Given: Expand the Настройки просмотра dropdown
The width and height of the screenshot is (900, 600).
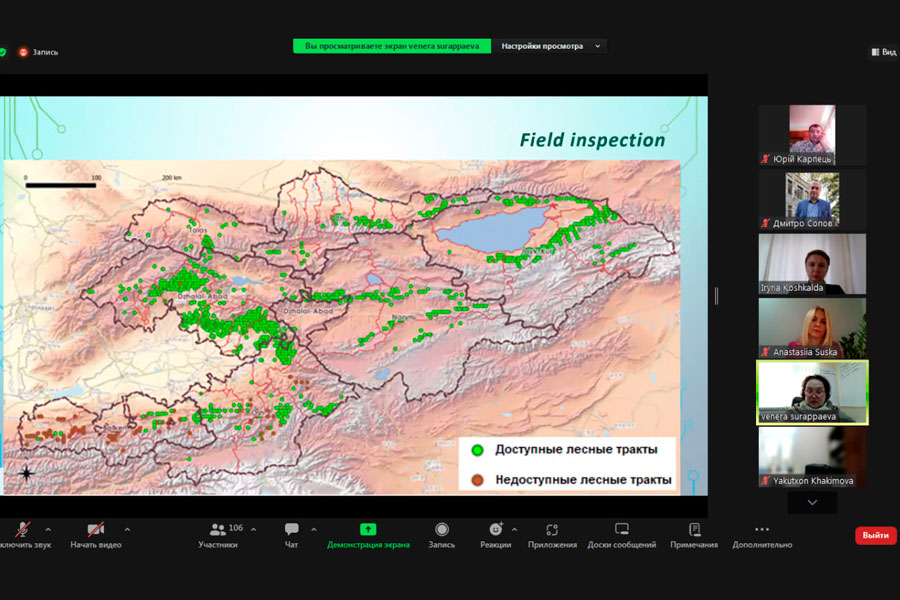Looking at the screenshot, I should tap(551, 46).
